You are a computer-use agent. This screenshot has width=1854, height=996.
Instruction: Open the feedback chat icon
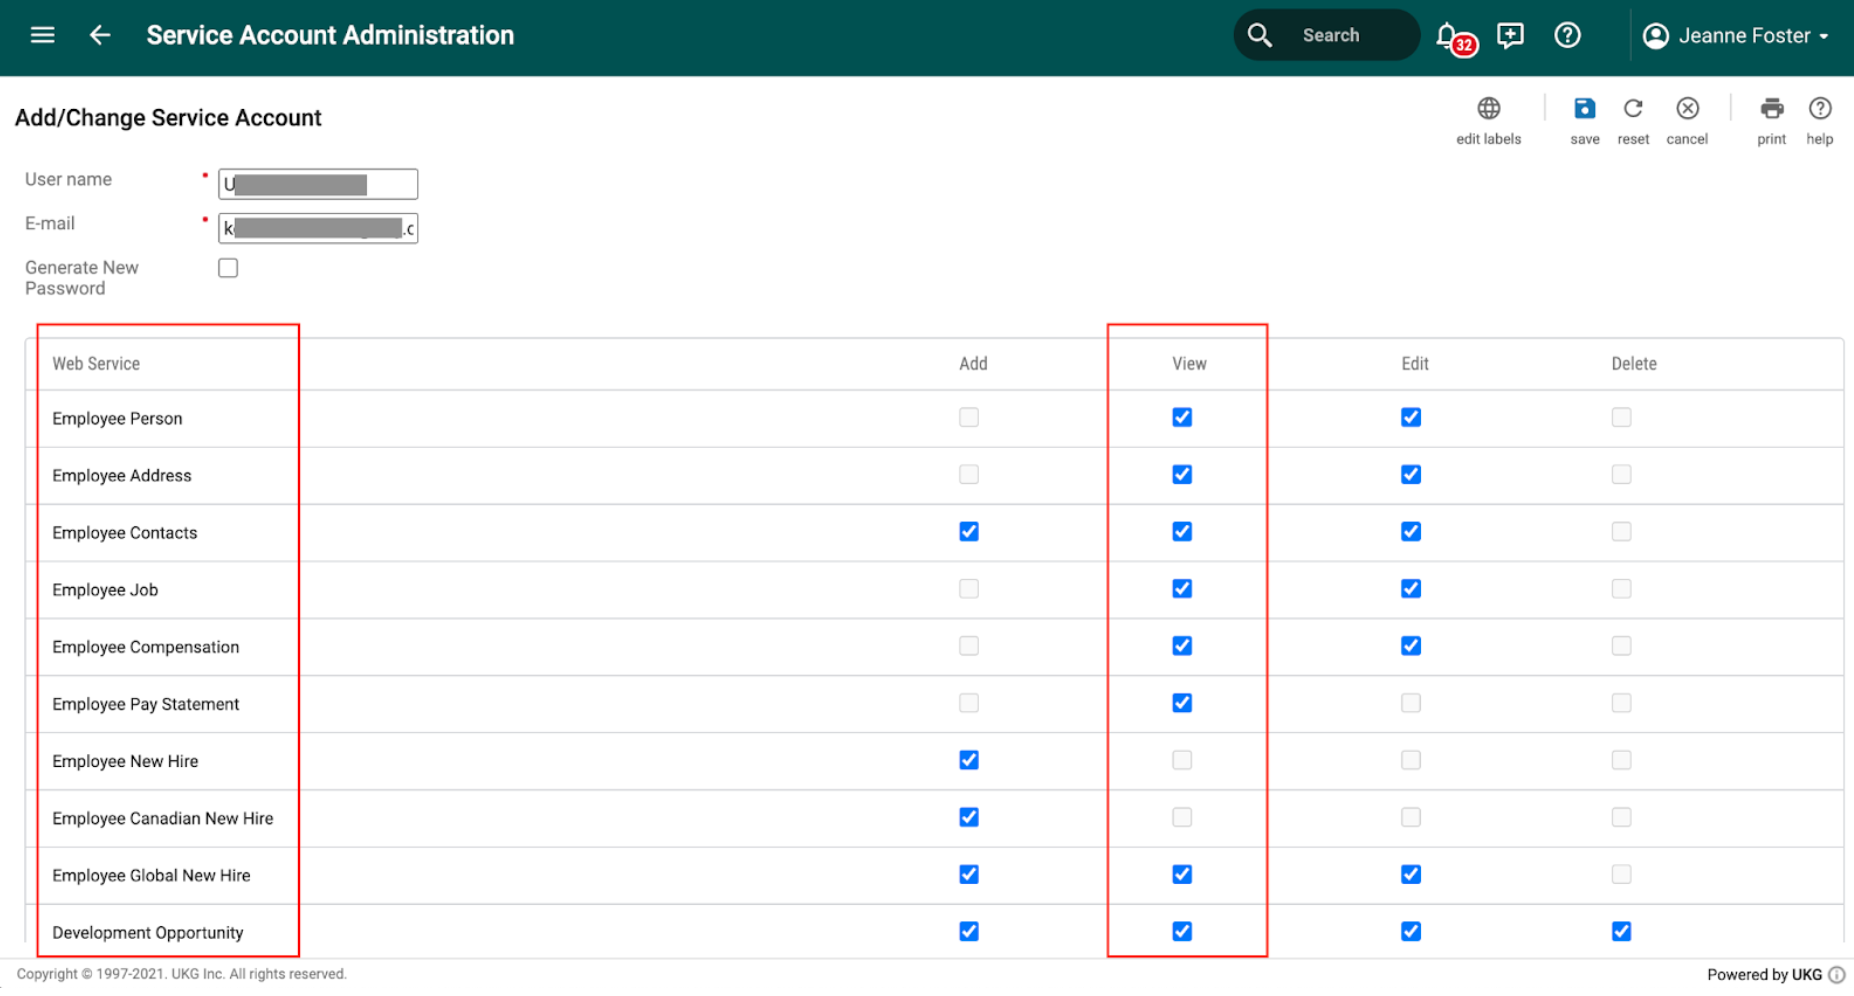coord(1510,36)
